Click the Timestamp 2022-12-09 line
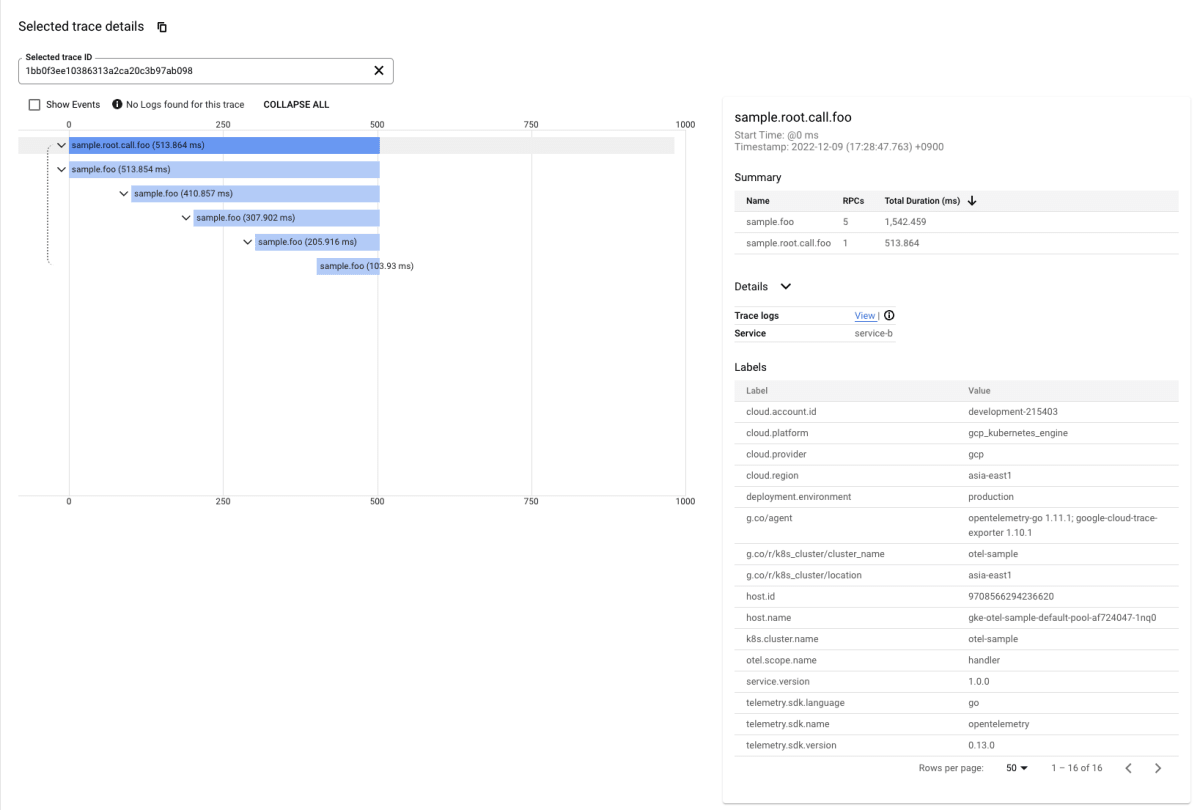1200x810 pixels. tap(839, 147)
